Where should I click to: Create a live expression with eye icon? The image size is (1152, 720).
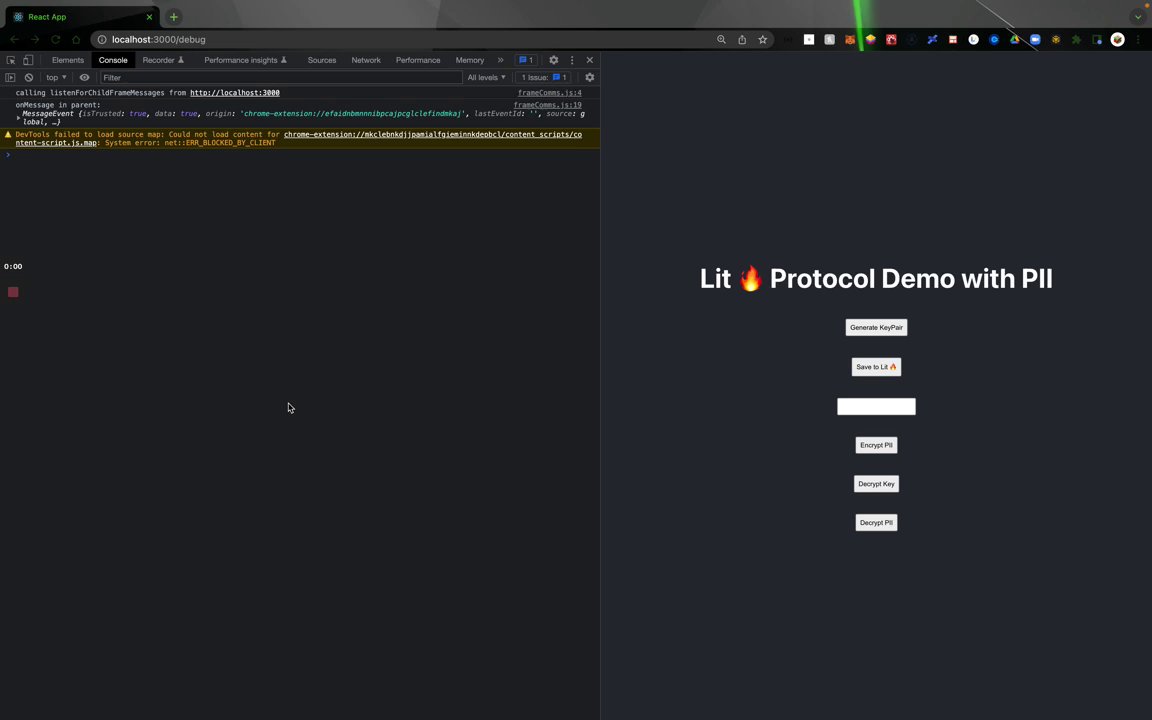(x=84, y=77)
